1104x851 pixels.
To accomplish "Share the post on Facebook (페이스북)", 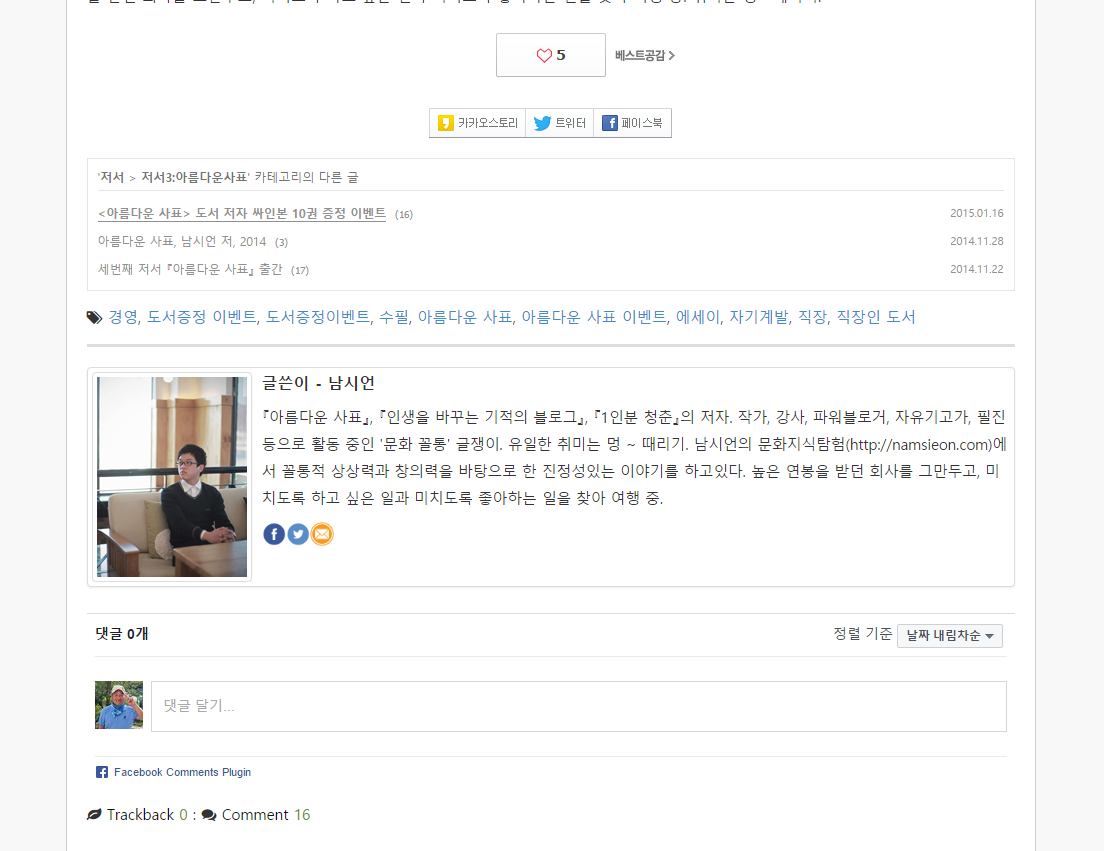I will [632, 123].
